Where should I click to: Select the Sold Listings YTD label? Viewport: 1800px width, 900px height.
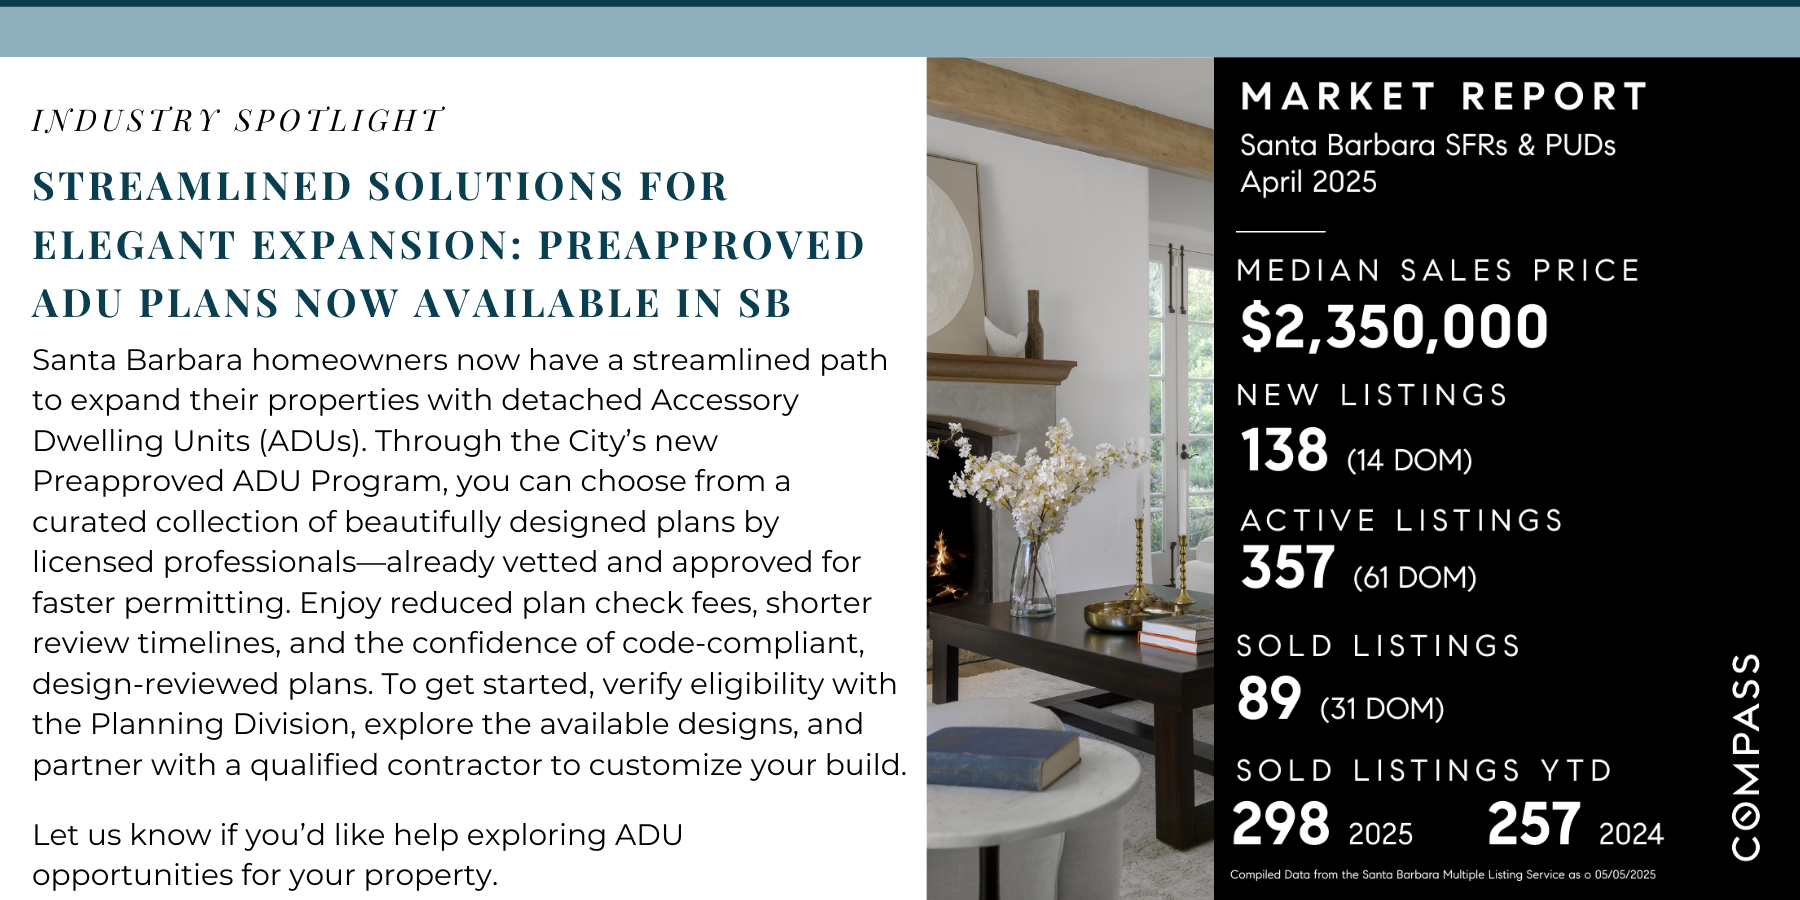tap(1424, 771)
